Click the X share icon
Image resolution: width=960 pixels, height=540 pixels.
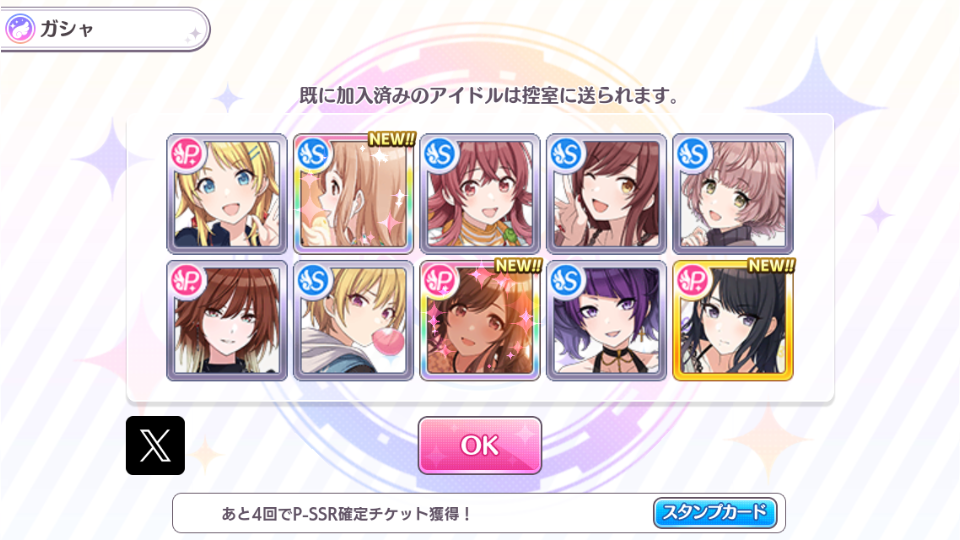(x=156, y=445)
